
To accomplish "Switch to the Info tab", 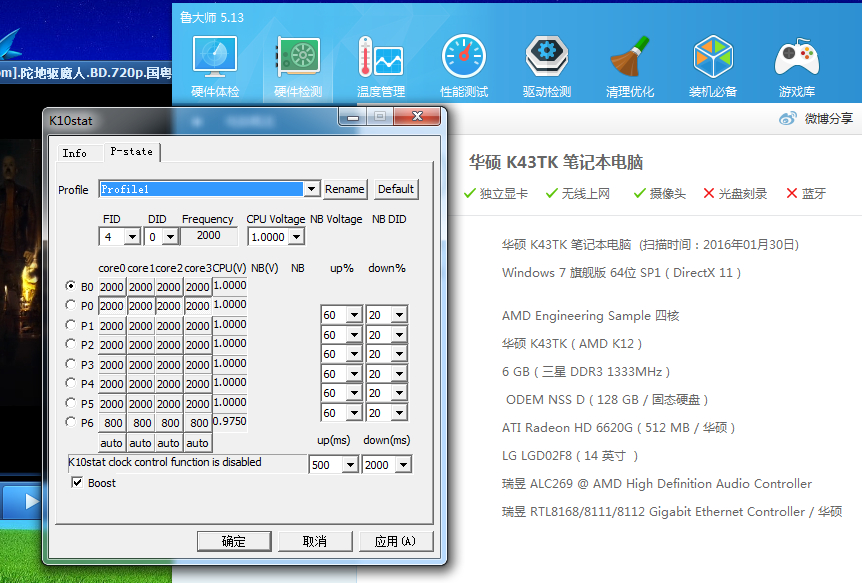I will pos(74,153).
